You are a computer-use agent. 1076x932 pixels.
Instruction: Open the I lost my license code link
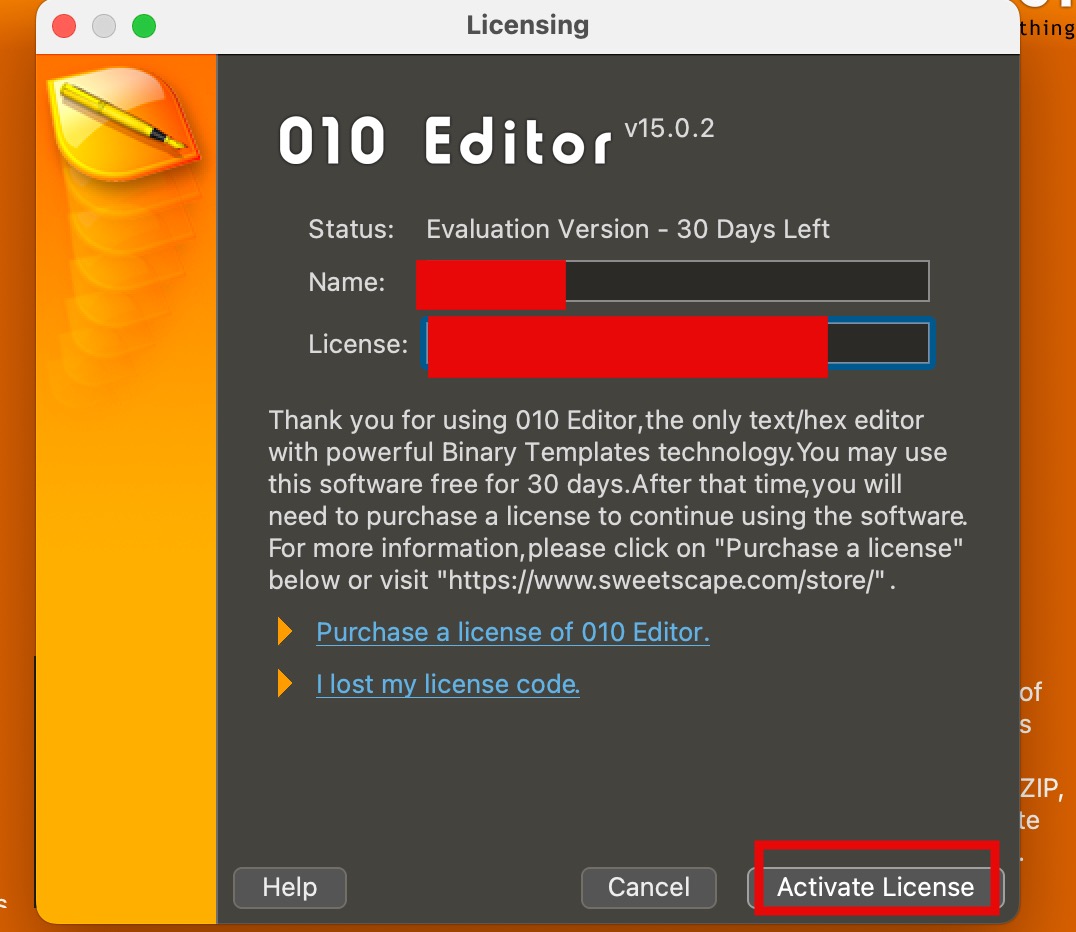[447, 685]
